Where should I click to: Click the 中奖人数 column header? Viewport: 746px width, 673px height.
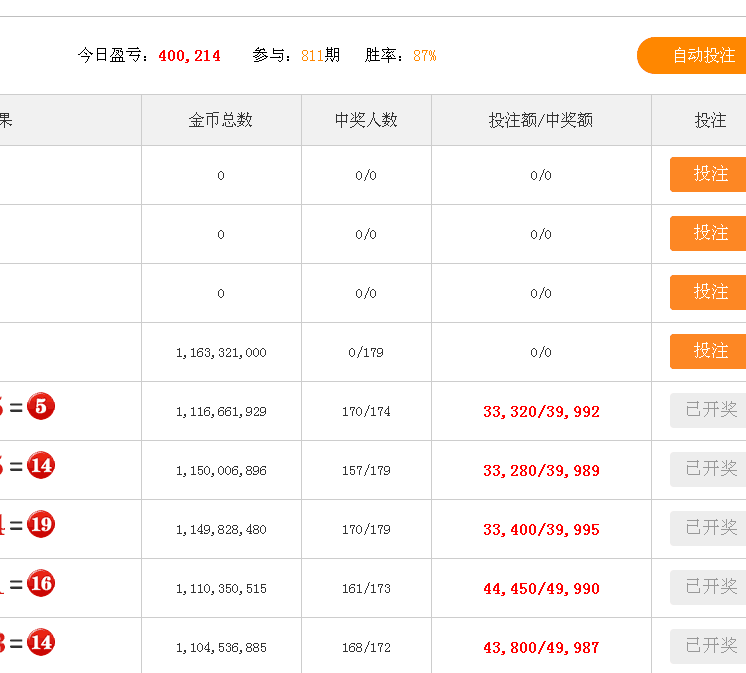(366, 120)
